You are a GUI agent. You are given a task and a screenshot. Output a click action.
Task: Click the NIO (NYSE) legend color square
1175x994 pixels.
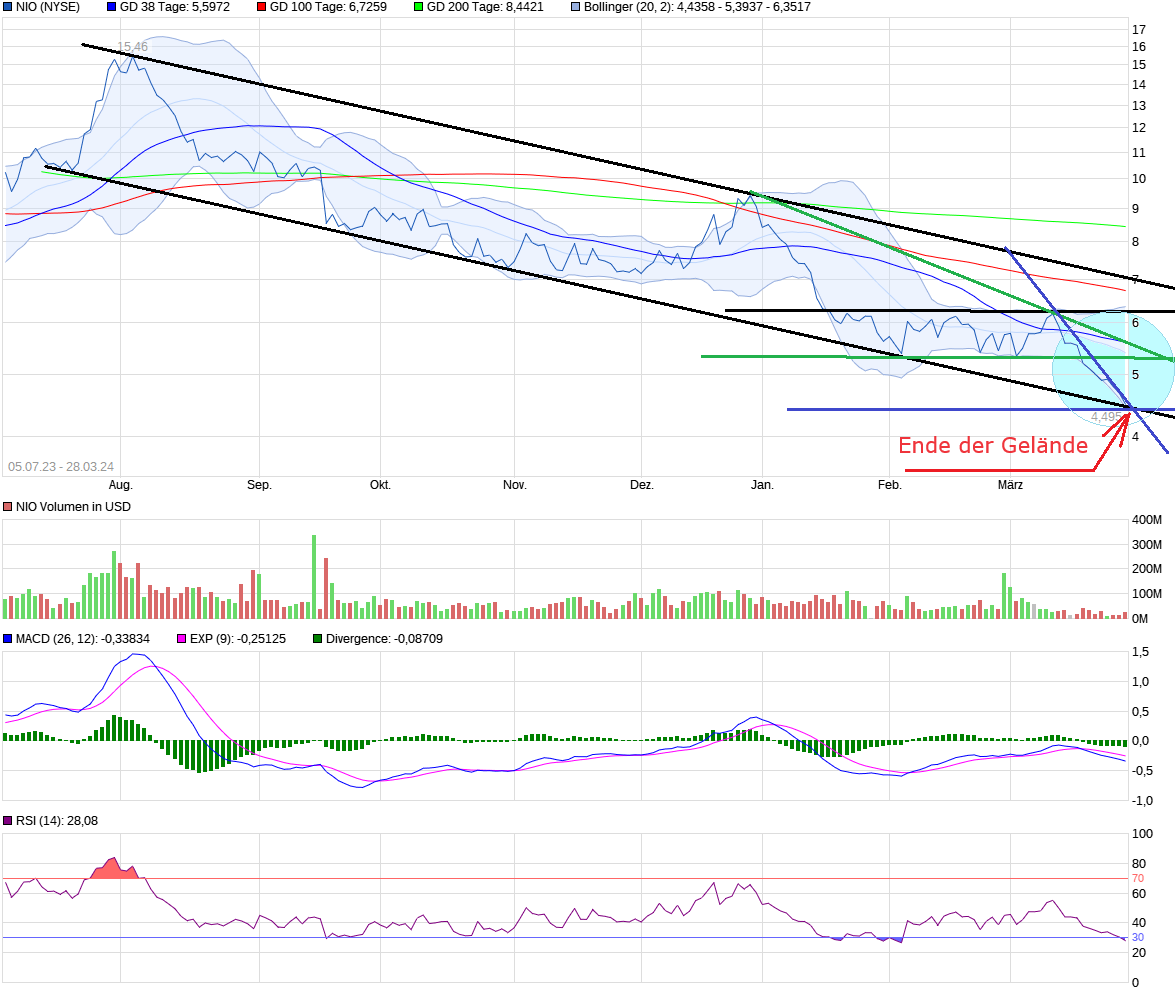8,7
